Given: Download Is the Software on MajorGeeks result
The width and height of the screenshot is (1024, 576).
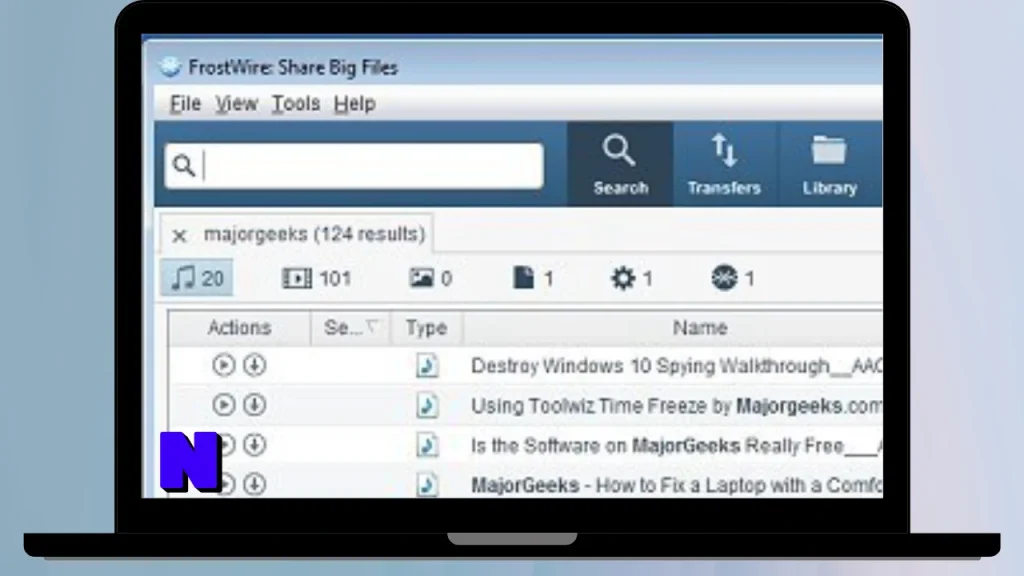Looking at the screenshot, I should click(255, 445).
